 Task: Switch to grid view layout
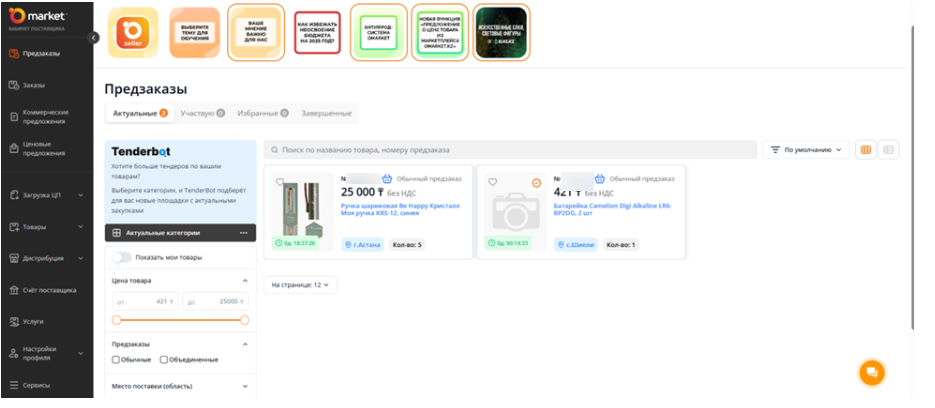865,150
